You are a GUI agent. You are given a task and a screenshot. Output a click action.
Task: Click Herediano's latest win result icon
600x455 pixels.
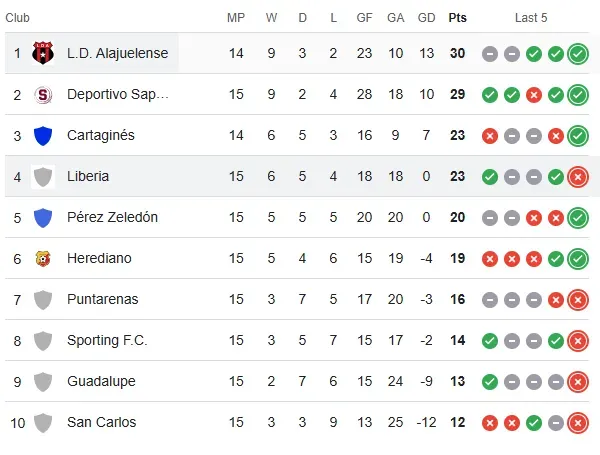[577, 259]
